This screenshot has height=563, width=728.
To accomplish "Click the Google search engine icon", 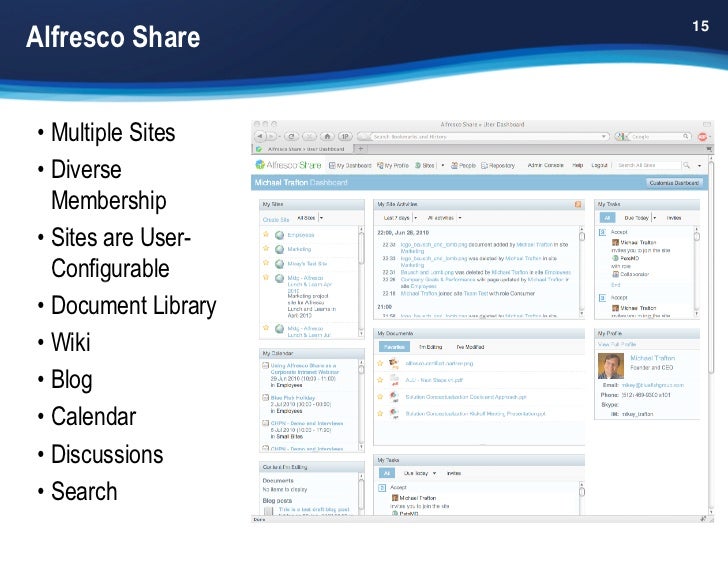I will [x=619, y=136].
